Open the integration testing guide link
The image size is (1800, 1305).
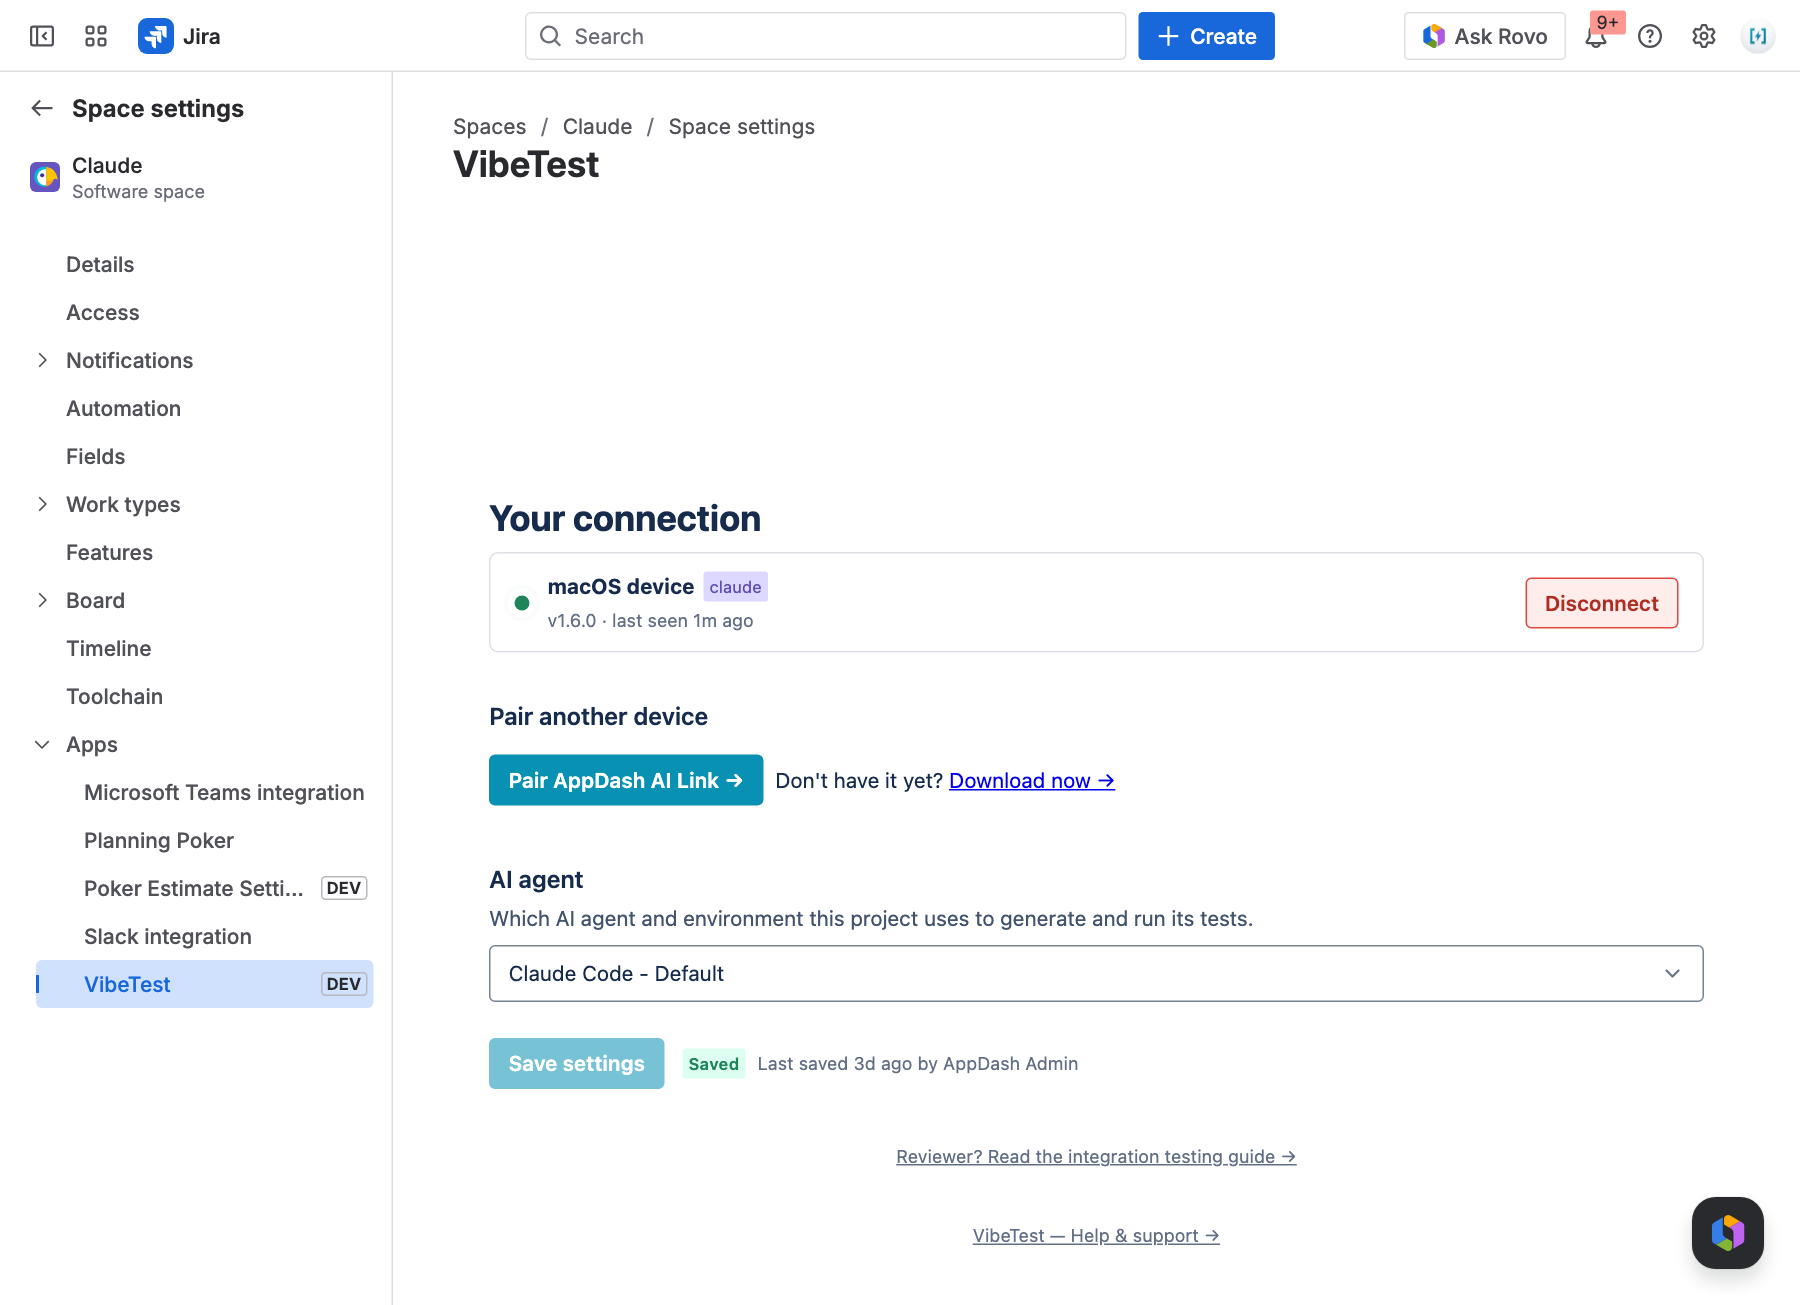coord(1096,1156)
